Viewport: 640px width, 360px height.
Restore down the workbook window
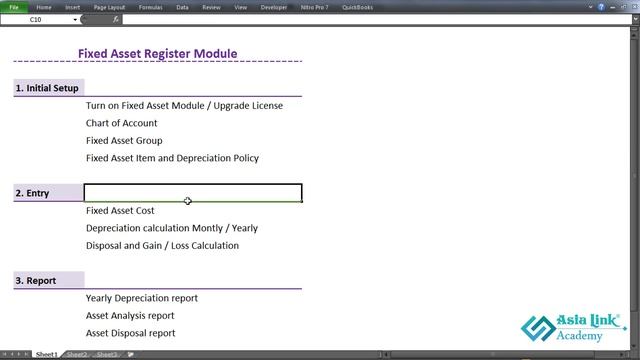[x=624, y=7]
